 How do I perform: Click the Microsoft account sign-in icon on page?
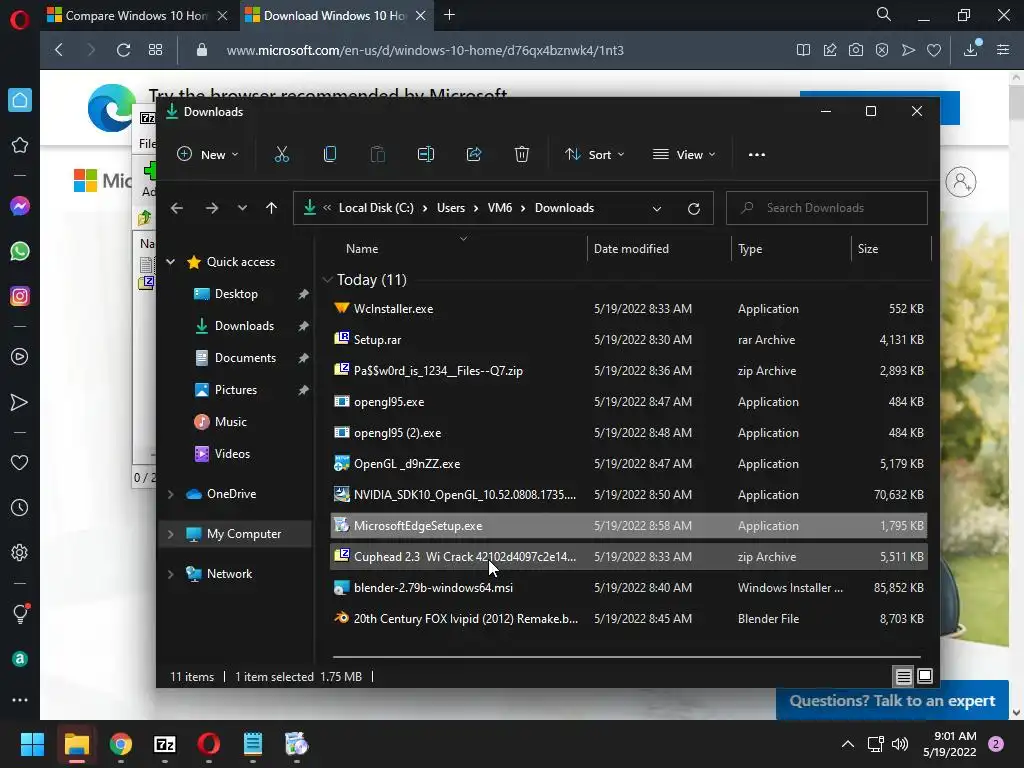pos(961,182)
